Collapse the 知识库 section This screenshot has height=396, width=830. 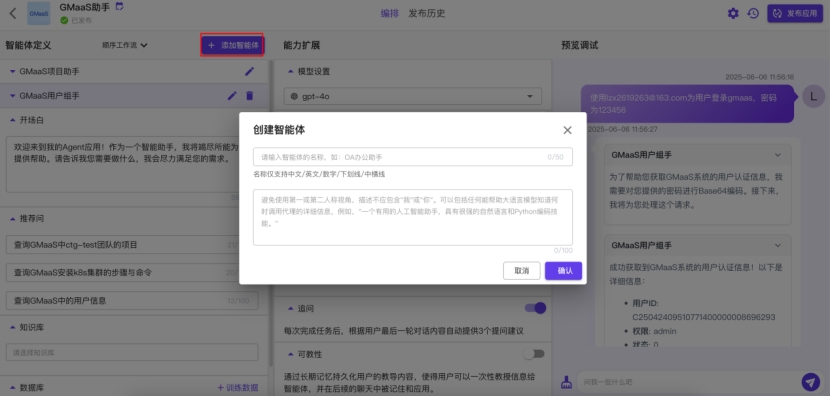click(x=13, y=327)
